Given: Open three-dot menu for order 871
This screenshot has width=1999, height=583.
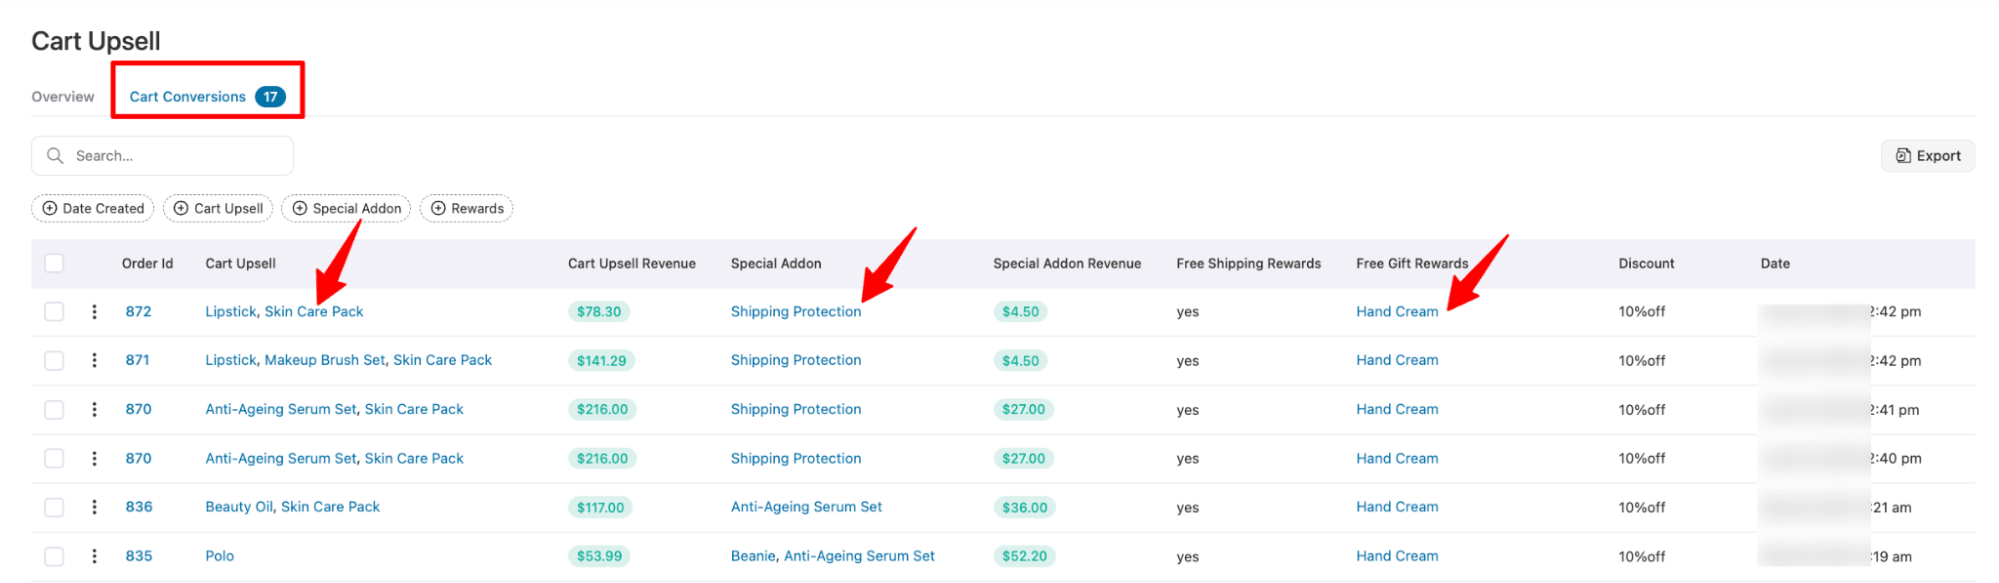Looking at the screenshot, I should tap(94, 360).
